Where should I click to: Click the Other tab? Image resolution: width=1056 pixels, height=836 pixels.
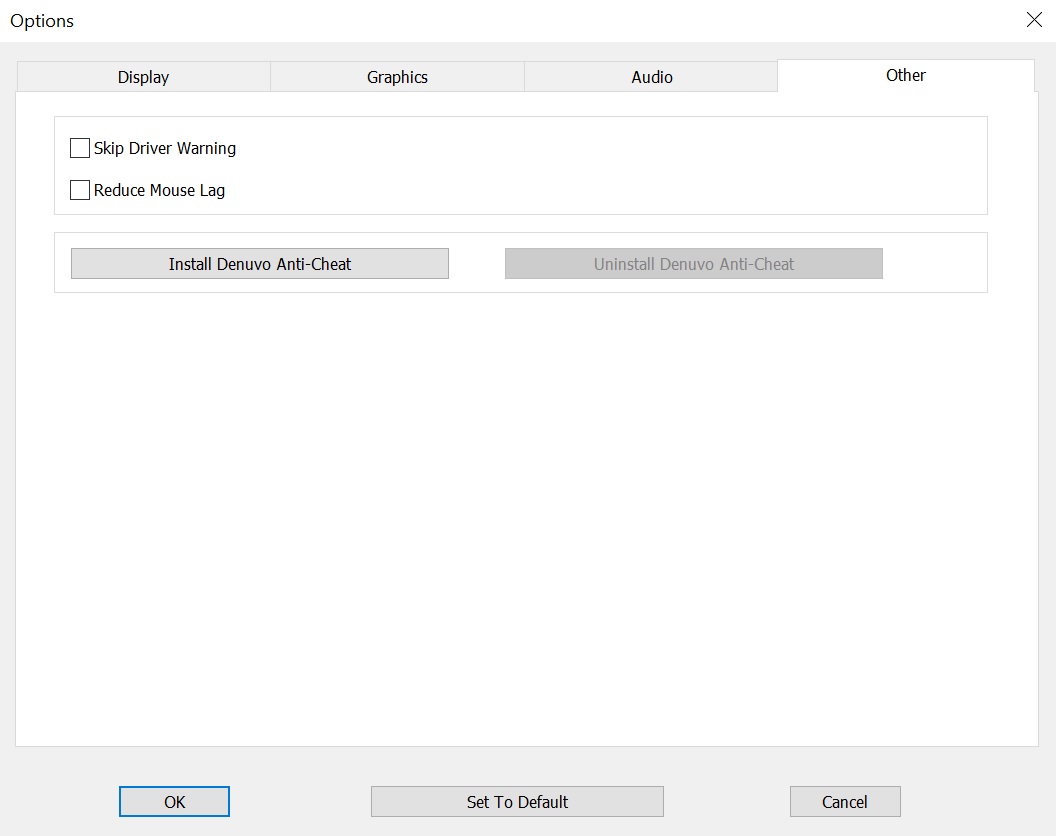point(905,75)
